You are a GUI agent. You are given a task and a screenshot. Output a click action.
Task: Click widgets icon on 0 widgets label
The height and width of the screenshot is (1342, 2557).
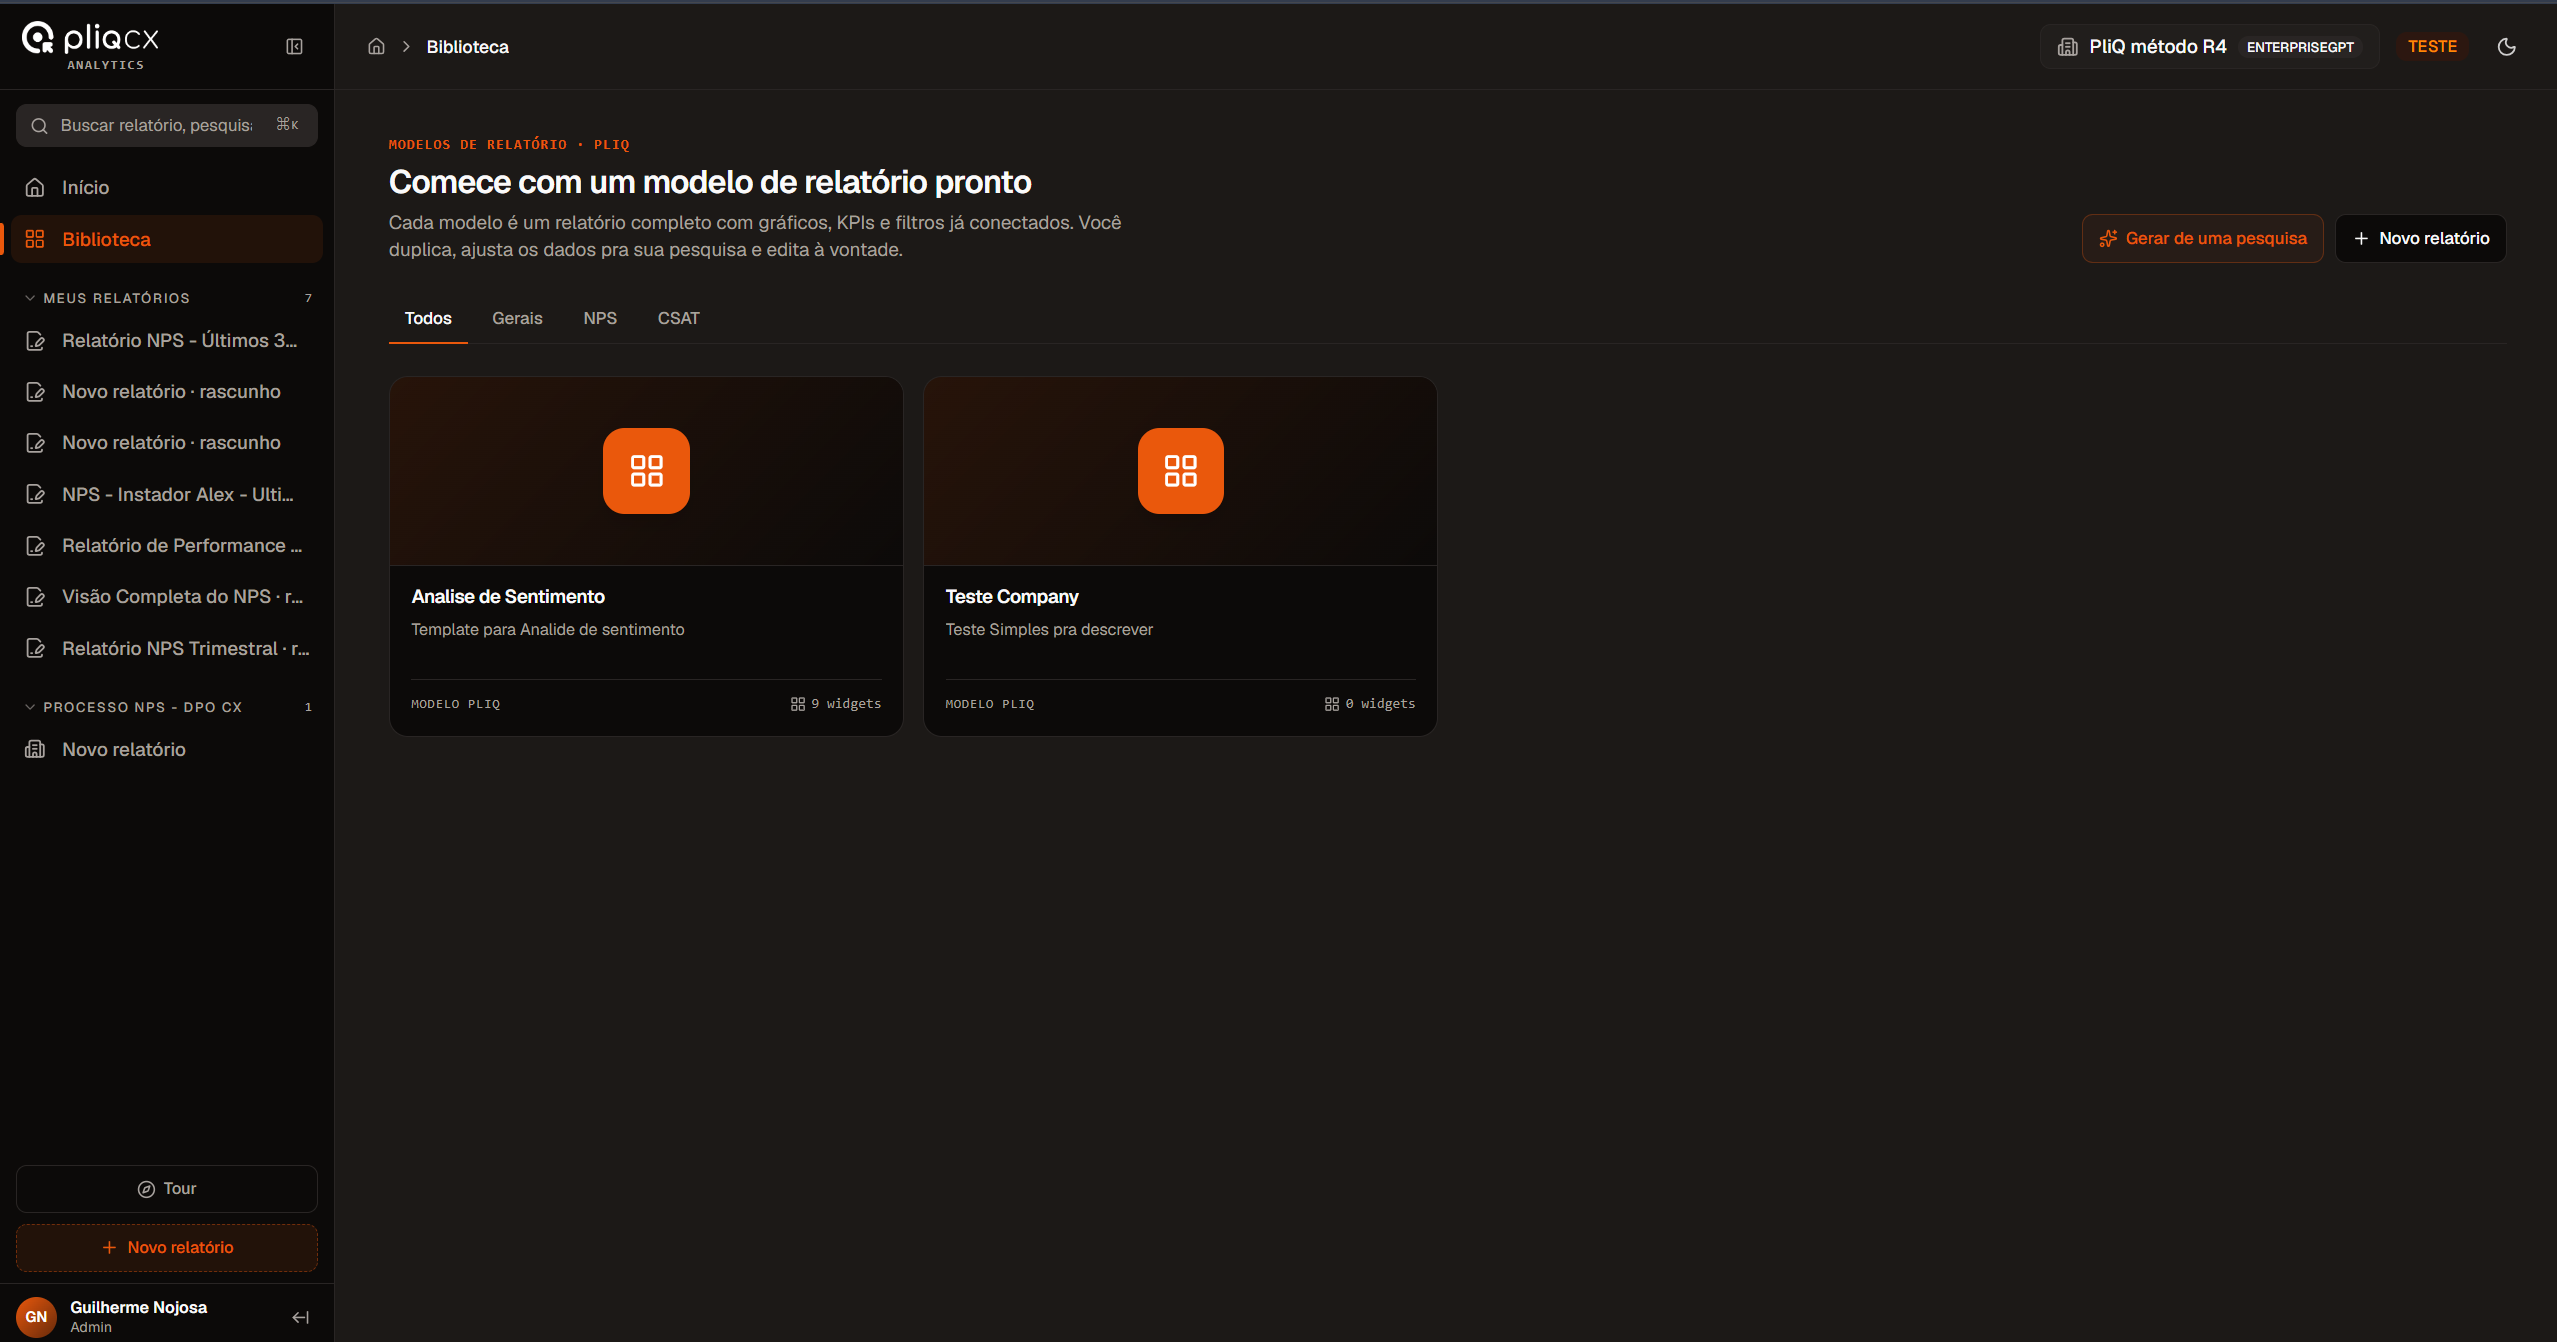point(1331,704)
